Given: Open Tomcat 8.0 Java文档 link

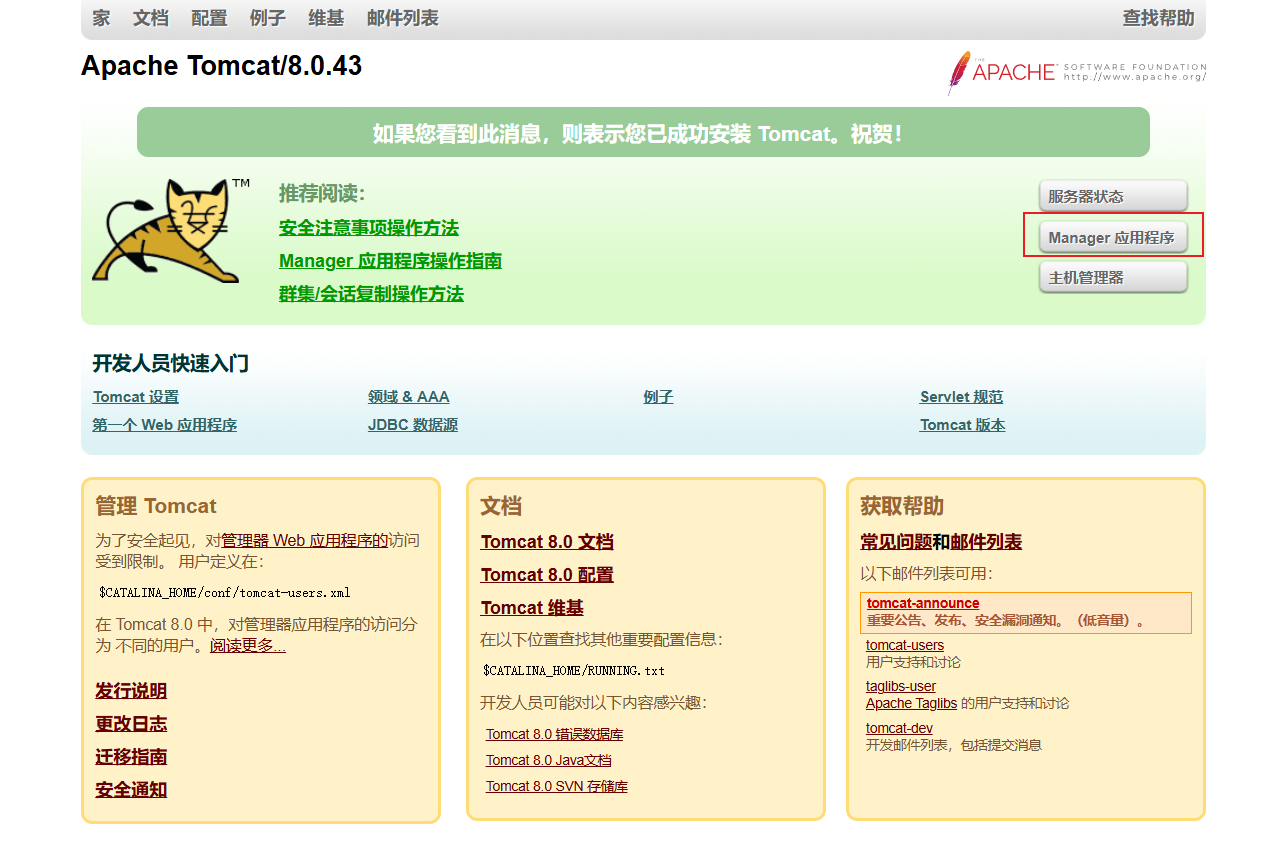Looking at the screenshot, I should (549, 760).
